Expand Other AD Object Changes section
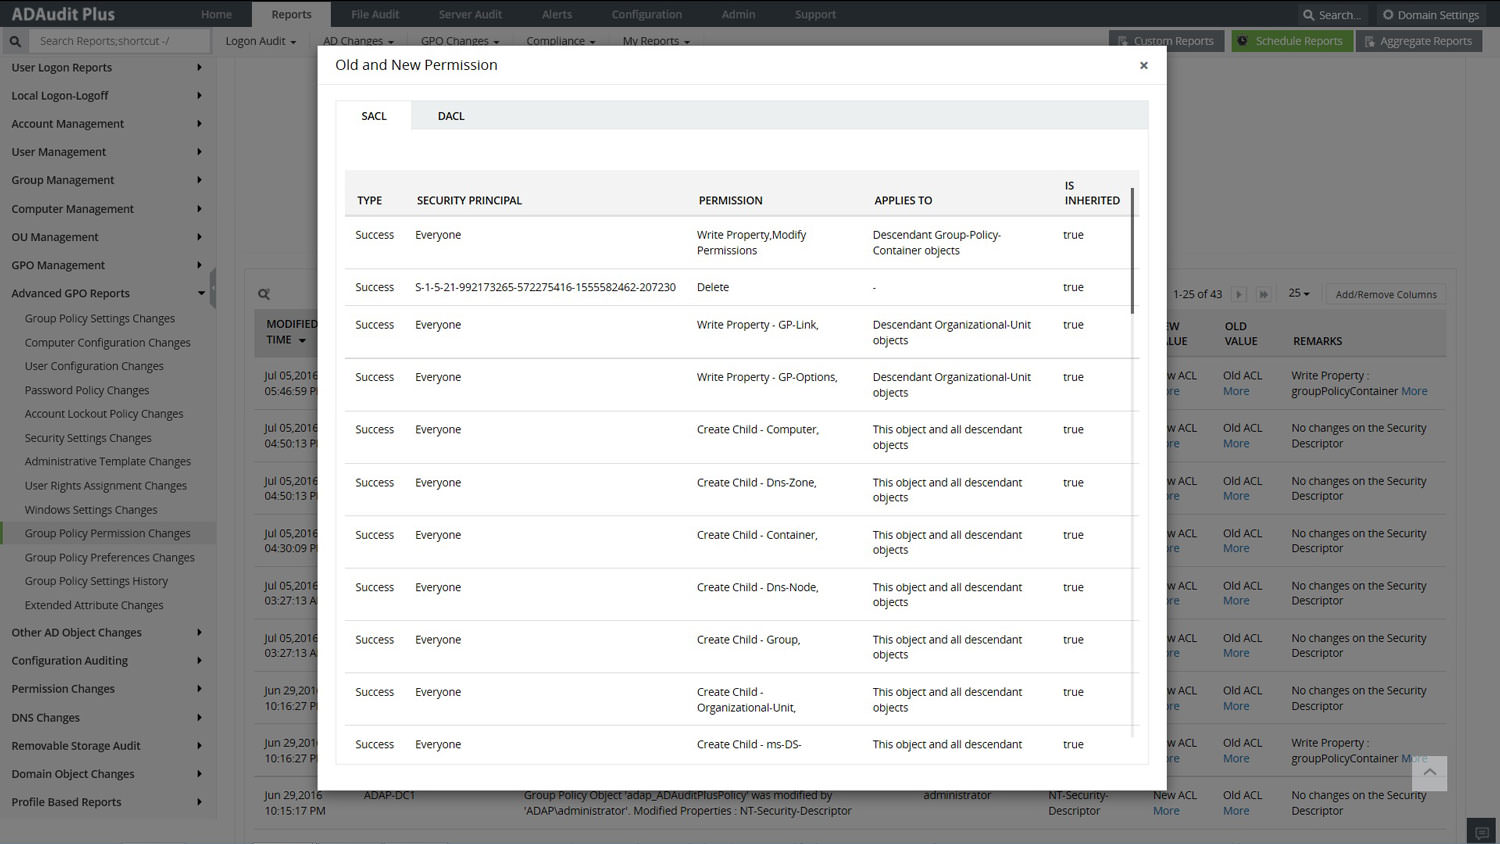Viewport: 1500px width, 844px height. pos(107,633)
